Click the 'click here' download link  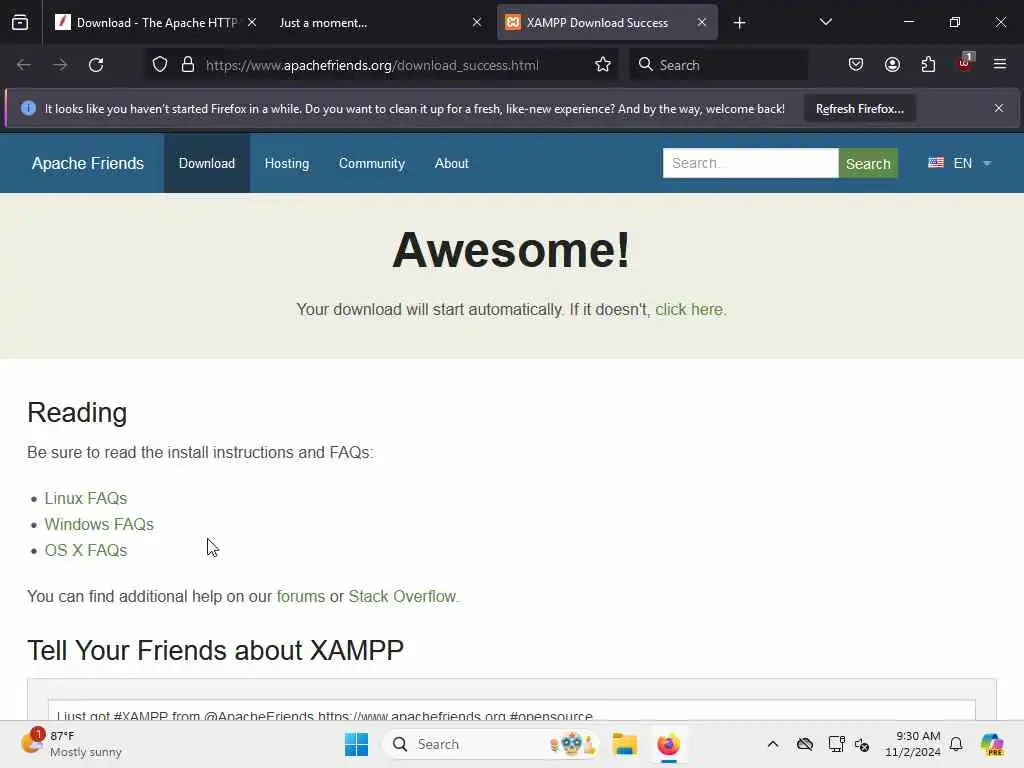point(689,310)
